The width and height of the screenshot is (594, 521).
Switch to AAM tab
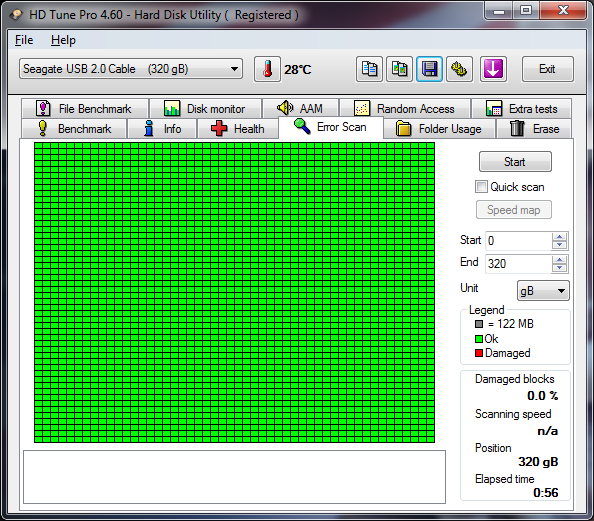[x=300, y=109]
